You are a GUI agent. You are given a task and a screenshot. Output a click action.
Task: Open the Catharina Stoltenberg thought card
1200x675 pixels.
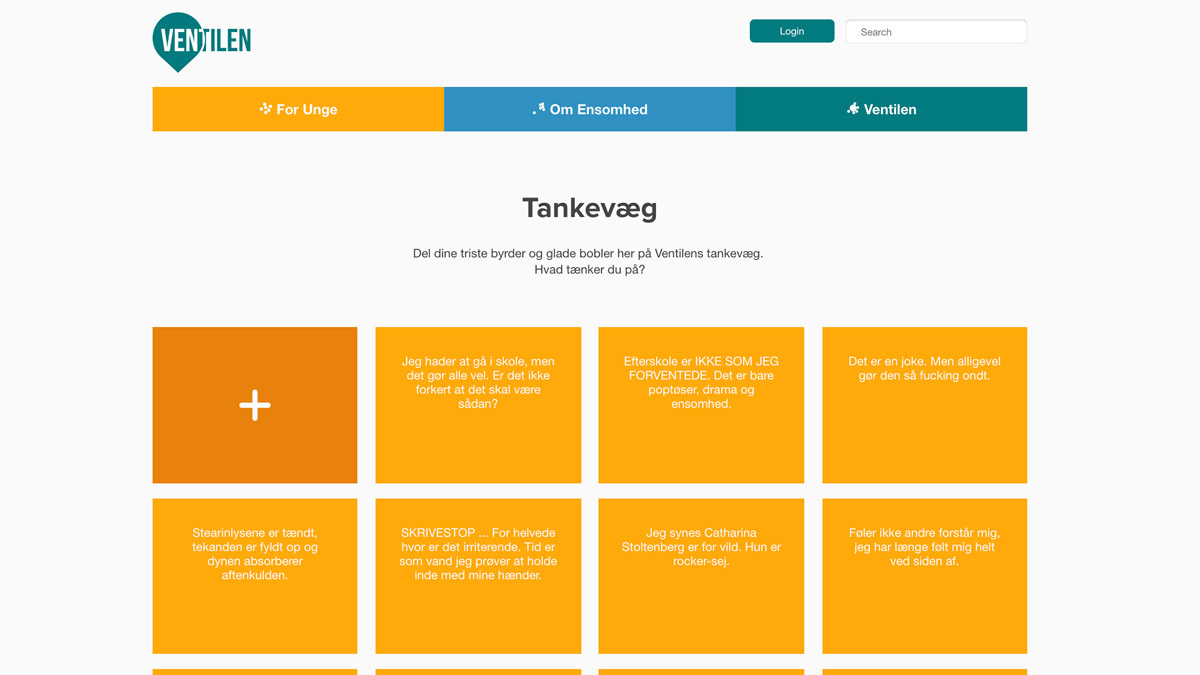(701, 576)
